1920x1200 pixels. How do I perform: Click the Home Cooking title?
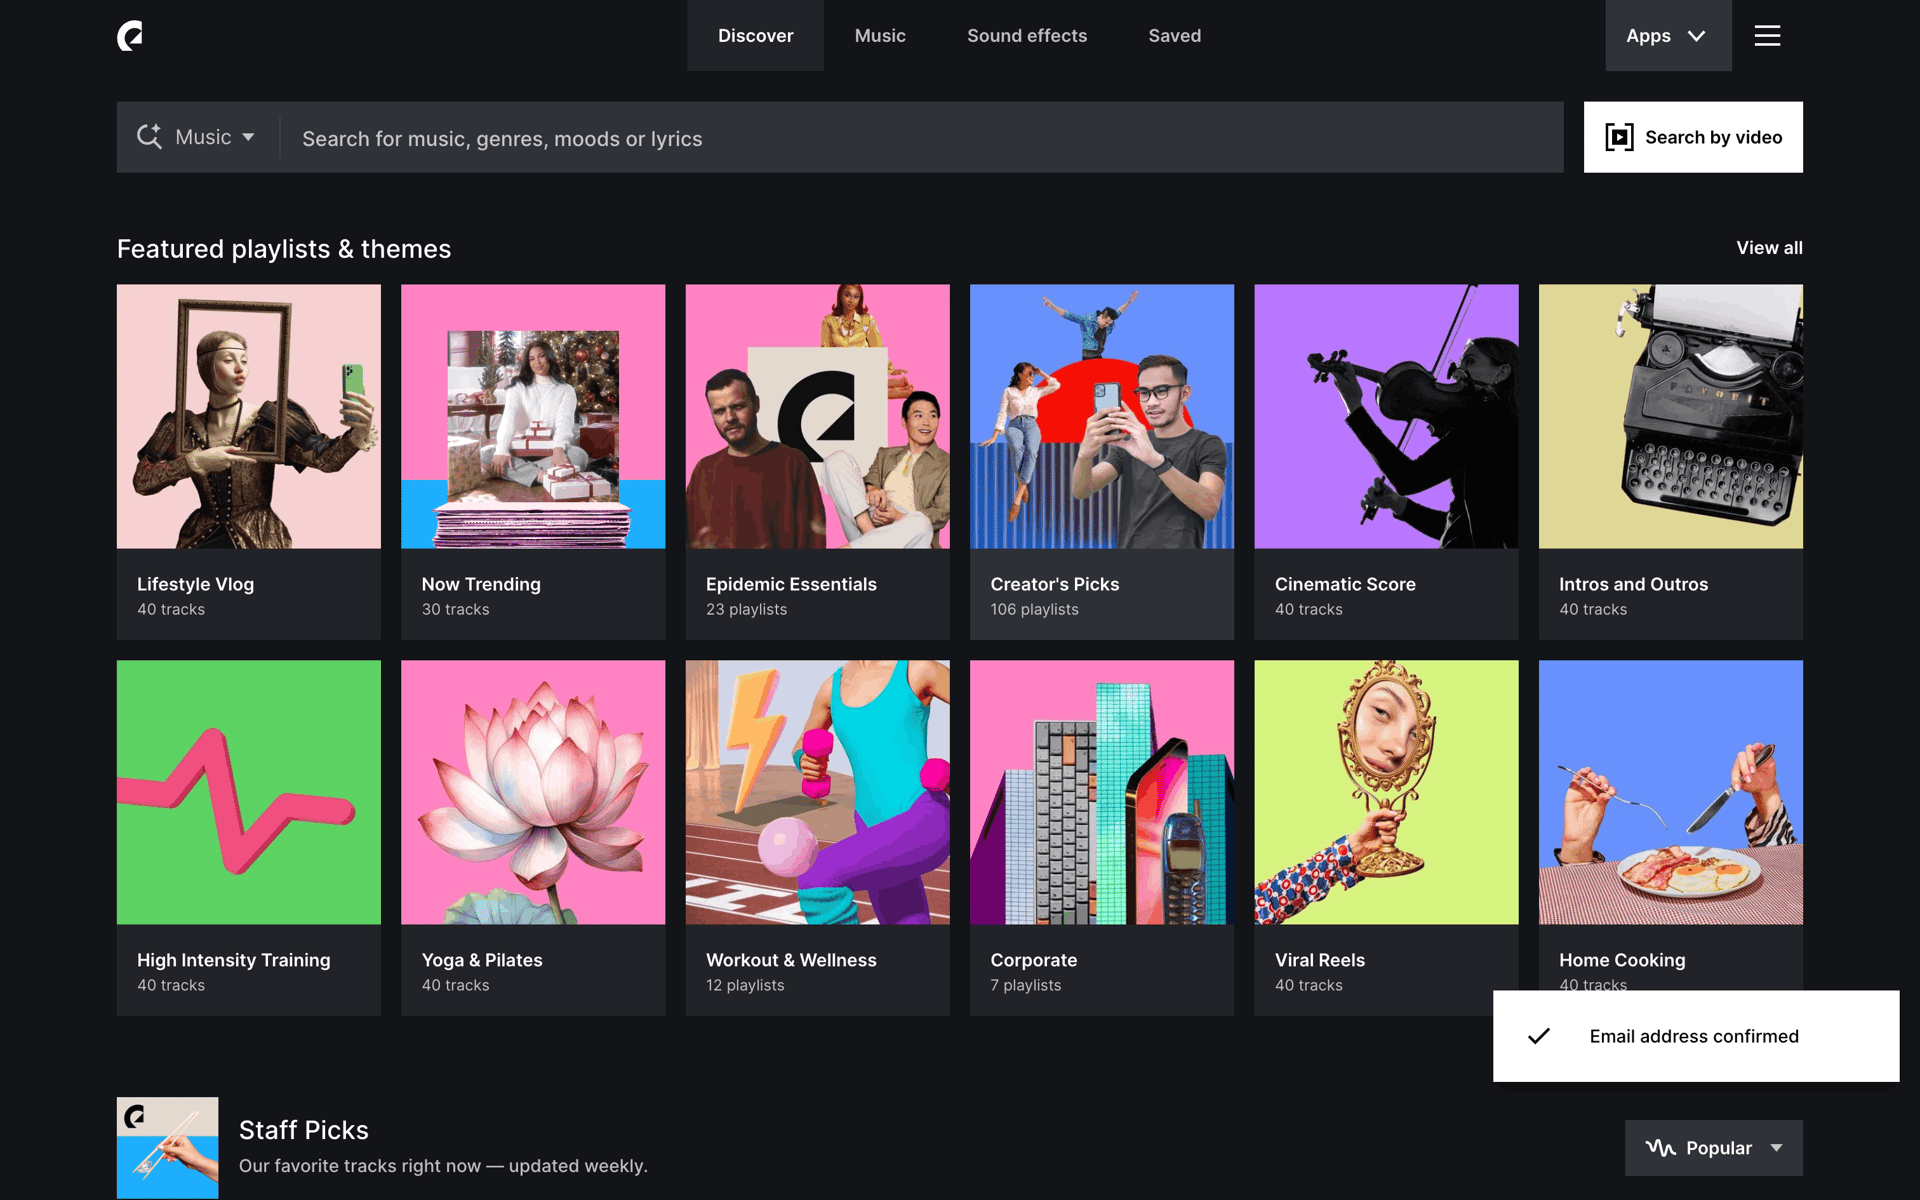pyautogui.click(x=1622, y=960)
